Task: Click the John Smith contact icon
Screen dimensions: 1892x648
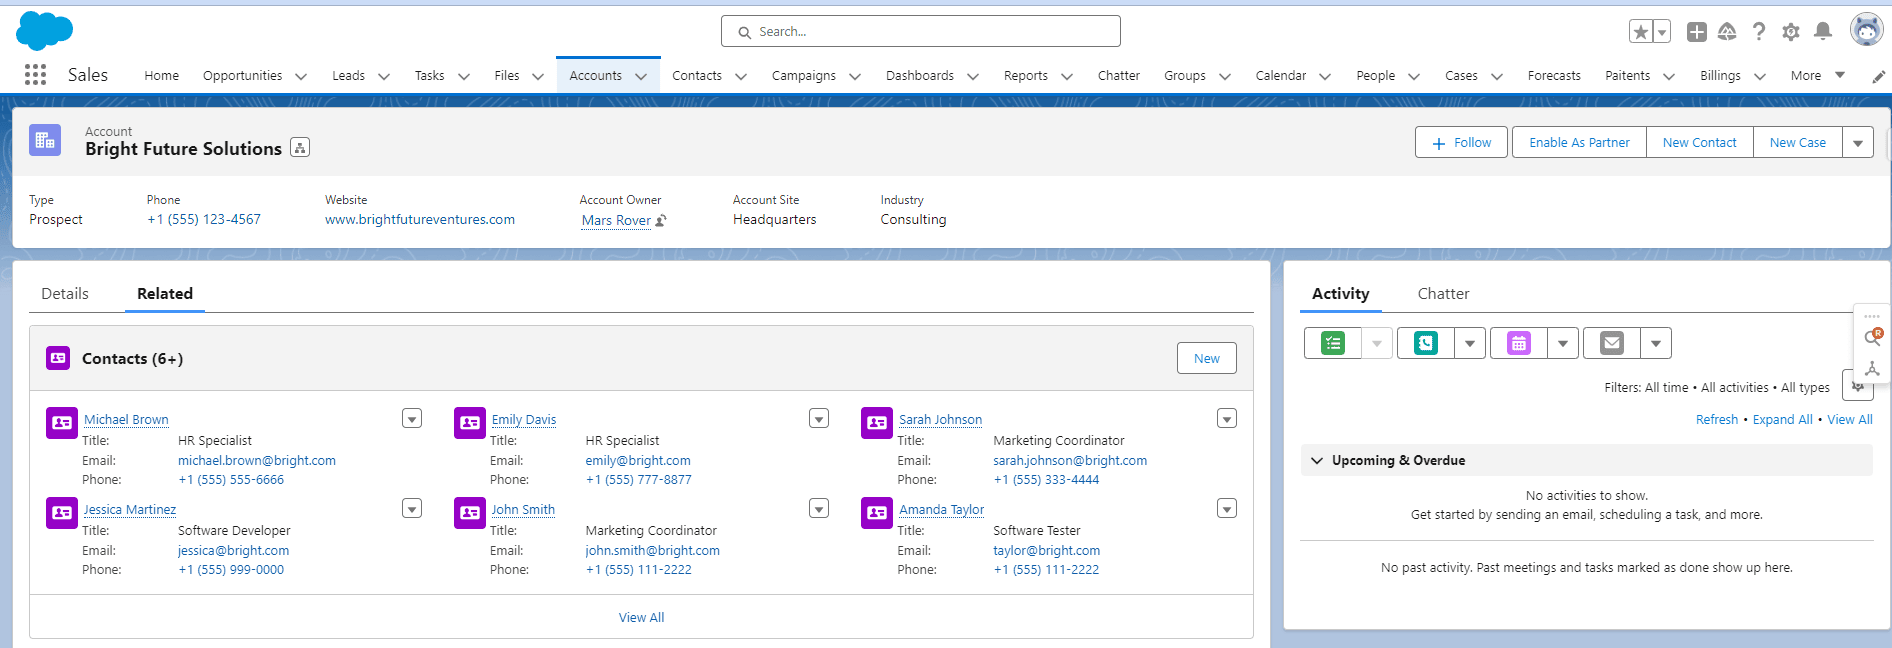Action: tap(470, 513)
